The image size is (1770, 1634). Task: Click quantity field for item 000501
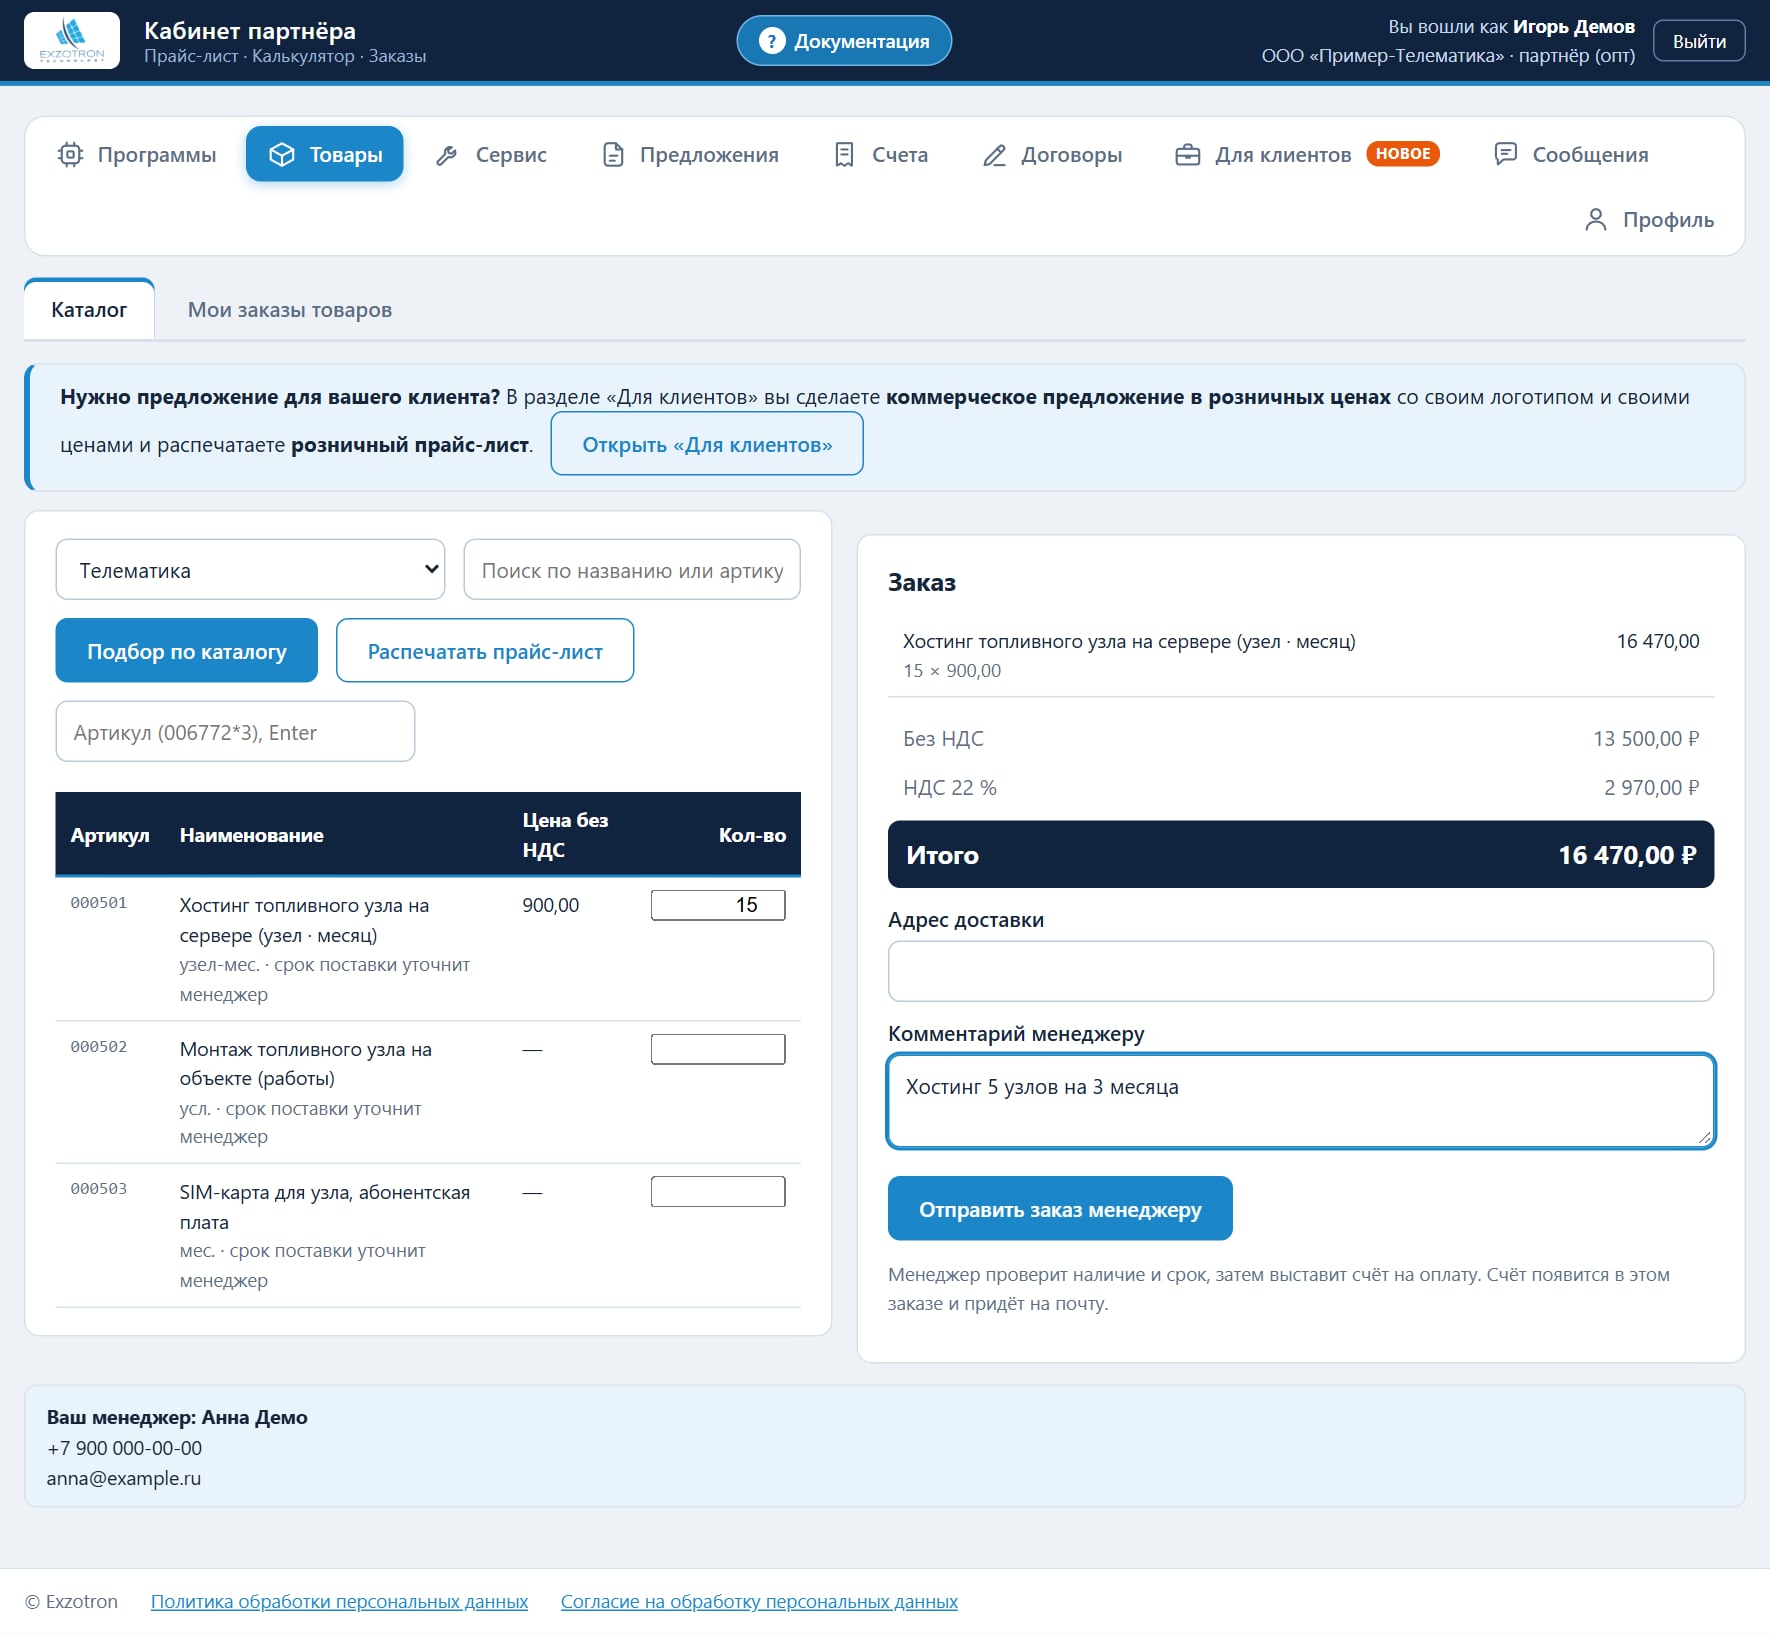pyautogui.click(x=718, y=905)
